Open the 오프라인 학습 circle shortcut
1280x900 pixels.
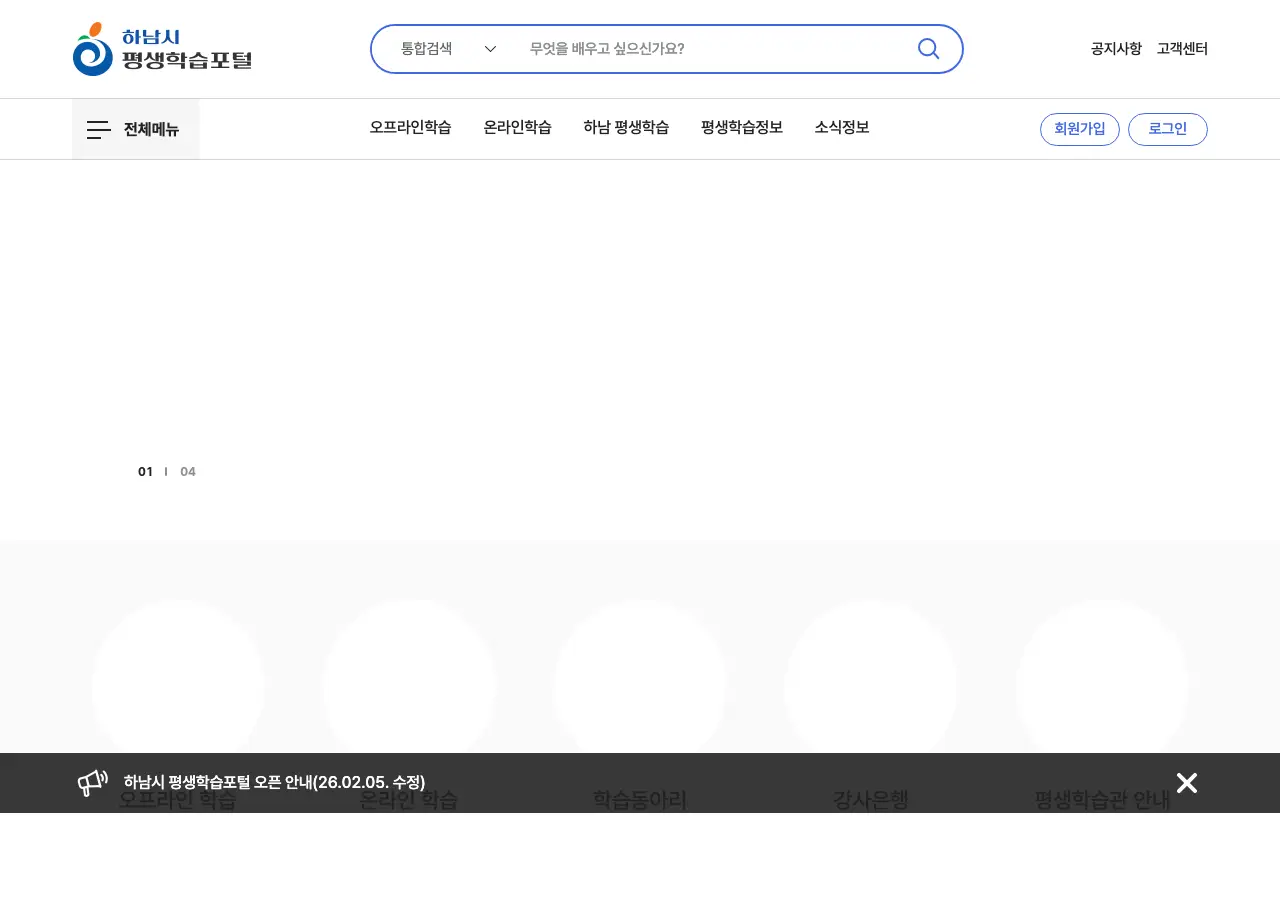[x=178, y=687]
